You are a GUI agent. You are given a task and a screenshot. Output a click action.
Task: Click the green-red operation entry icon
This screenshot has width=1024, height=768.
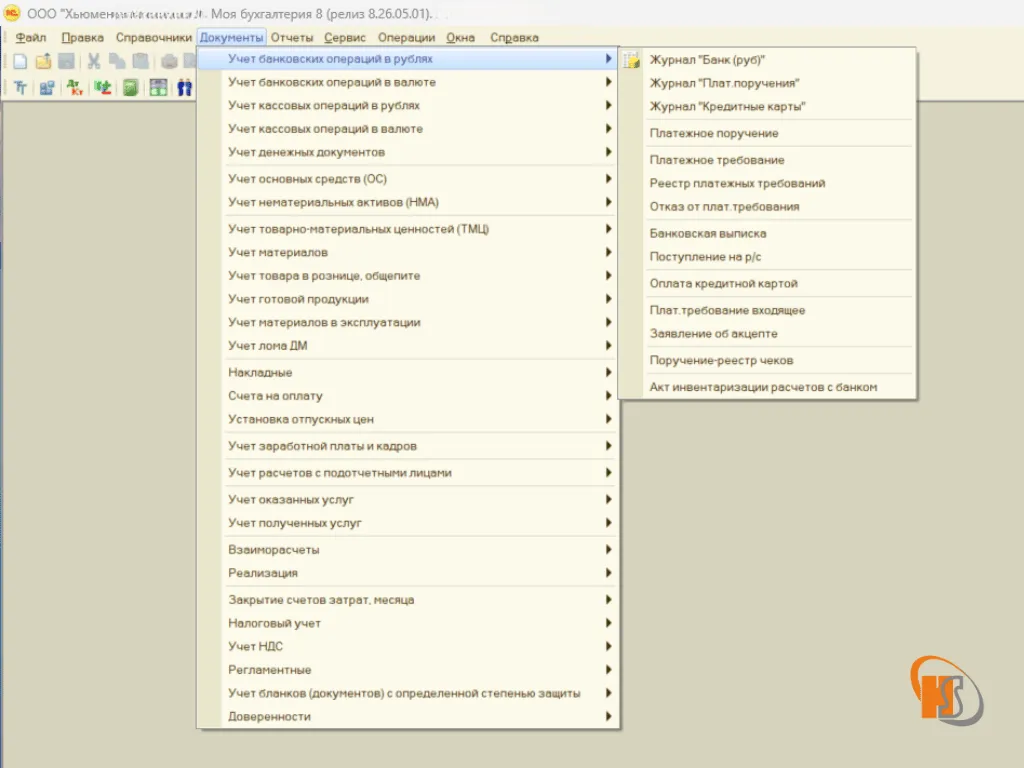pos(103,88)
